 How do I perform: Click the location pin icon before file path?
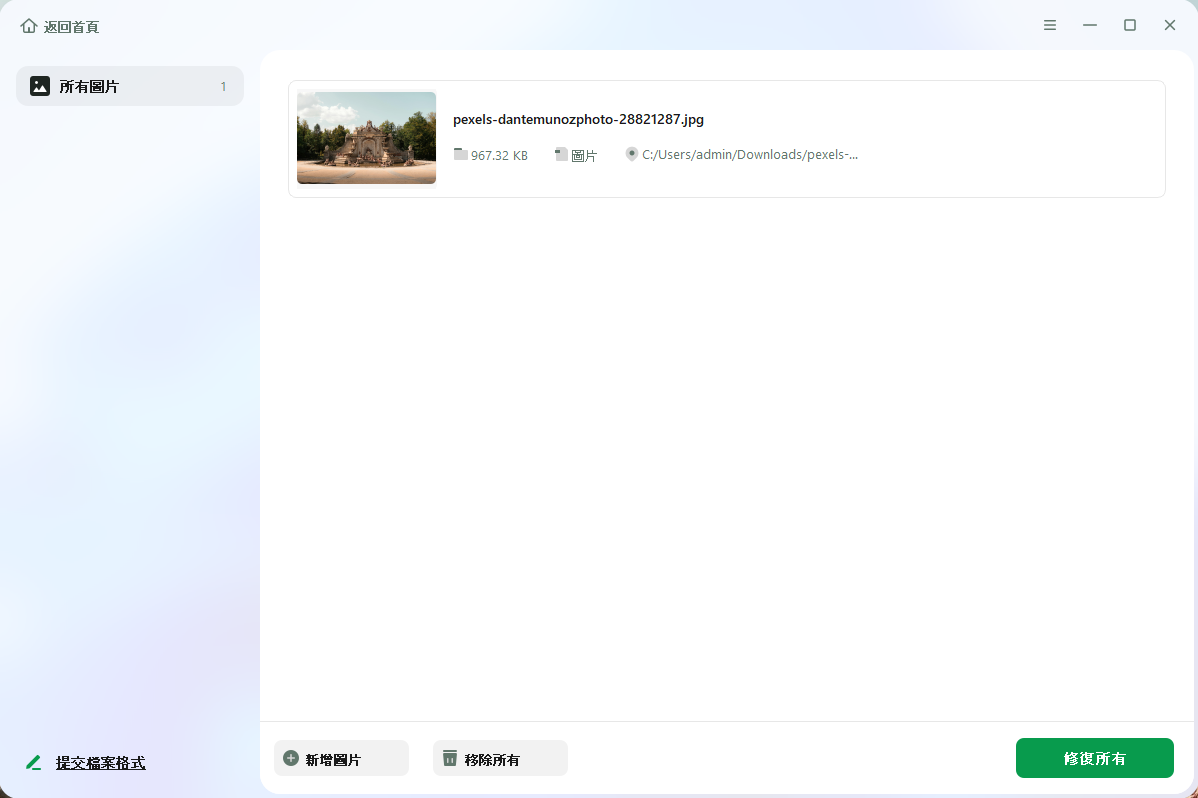click(x=631, y=154)
